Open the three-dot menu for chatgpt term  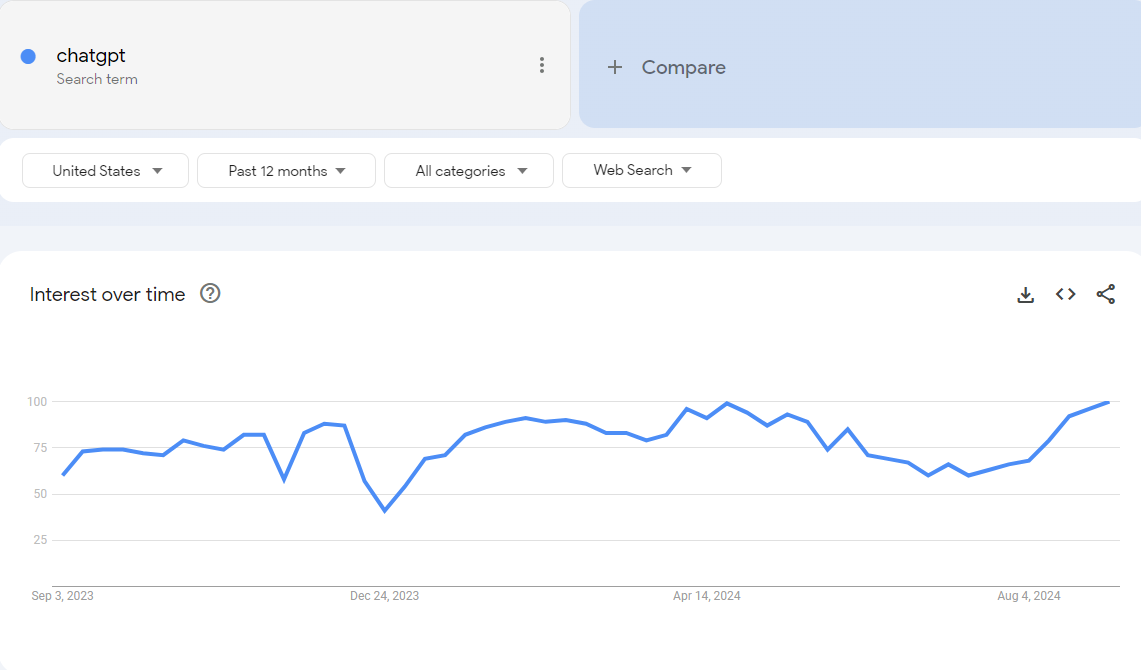click(541, 65)
